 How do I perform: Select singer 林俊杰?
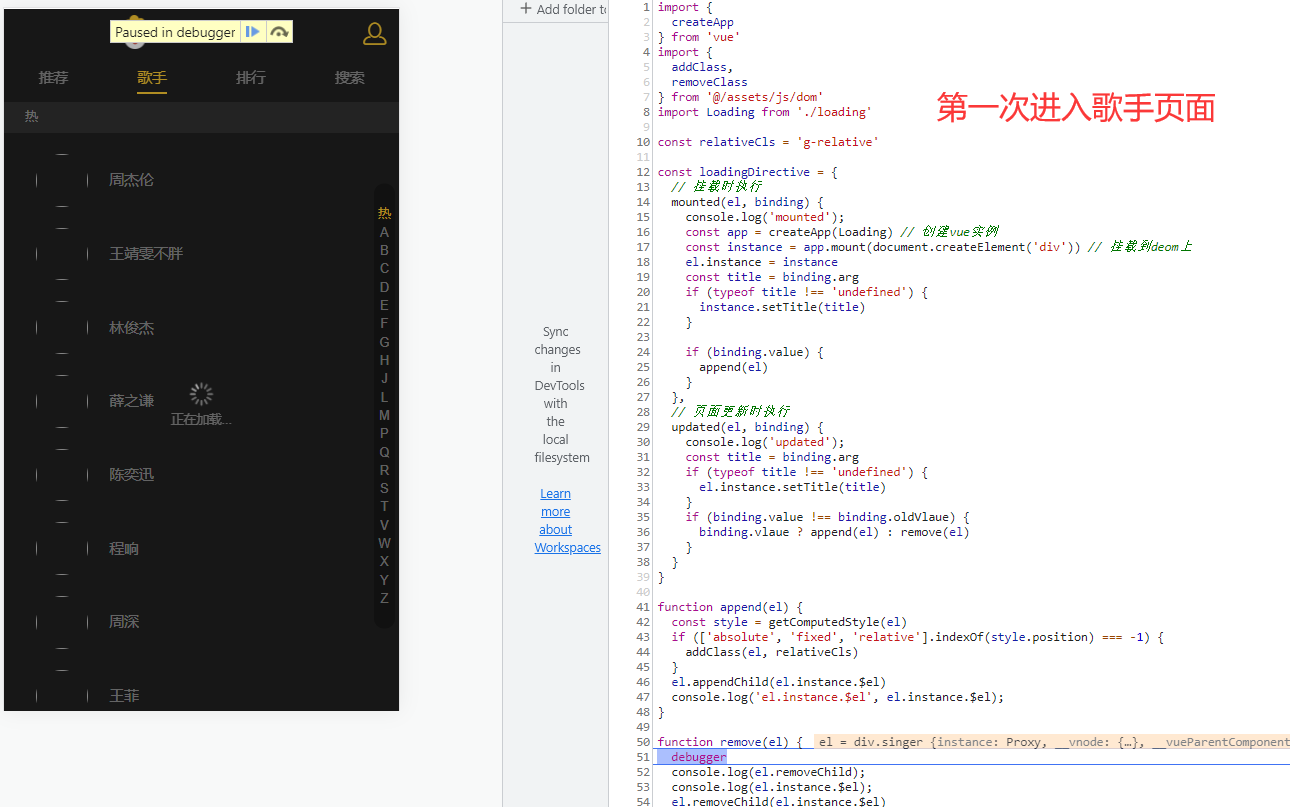(131, 328)
